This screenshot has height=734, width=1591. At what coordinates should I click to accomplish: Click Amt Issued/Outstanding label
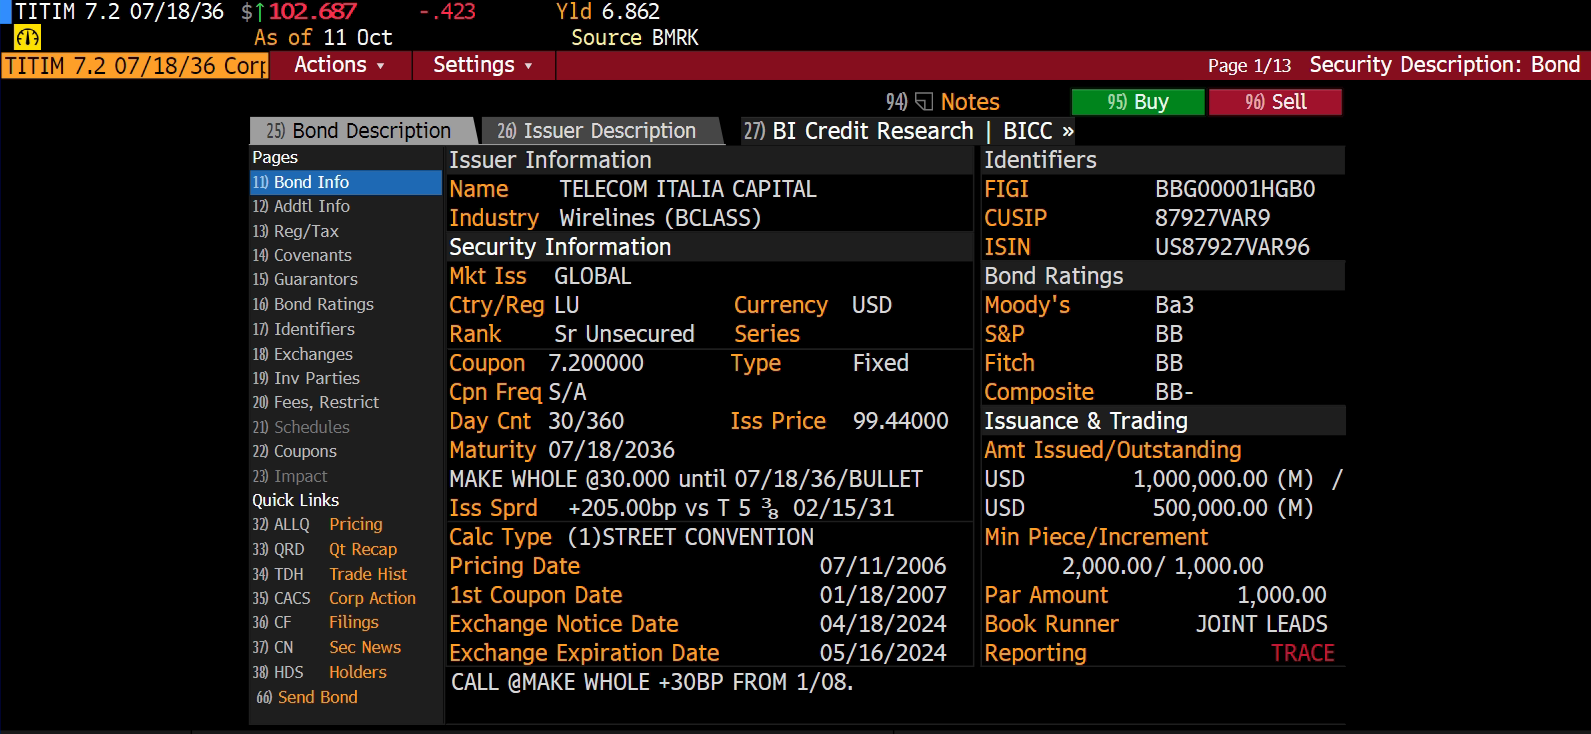point(1112,450)
